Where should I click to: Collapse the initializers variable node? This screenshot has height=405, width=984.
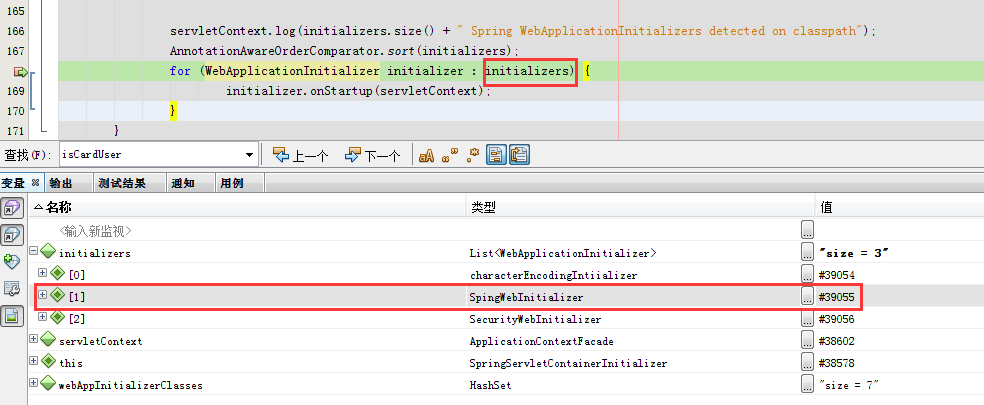33,251
